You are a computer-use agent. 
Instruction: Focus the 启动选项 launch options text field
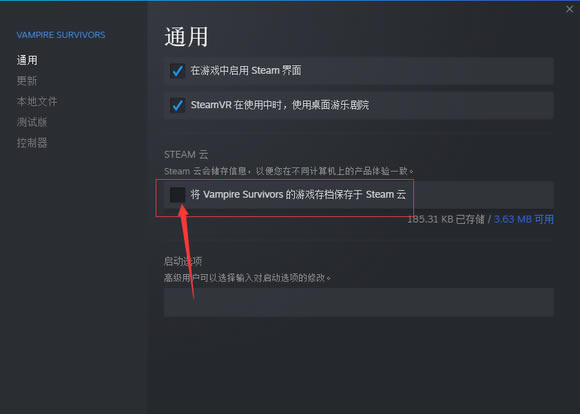pos(359,302)
